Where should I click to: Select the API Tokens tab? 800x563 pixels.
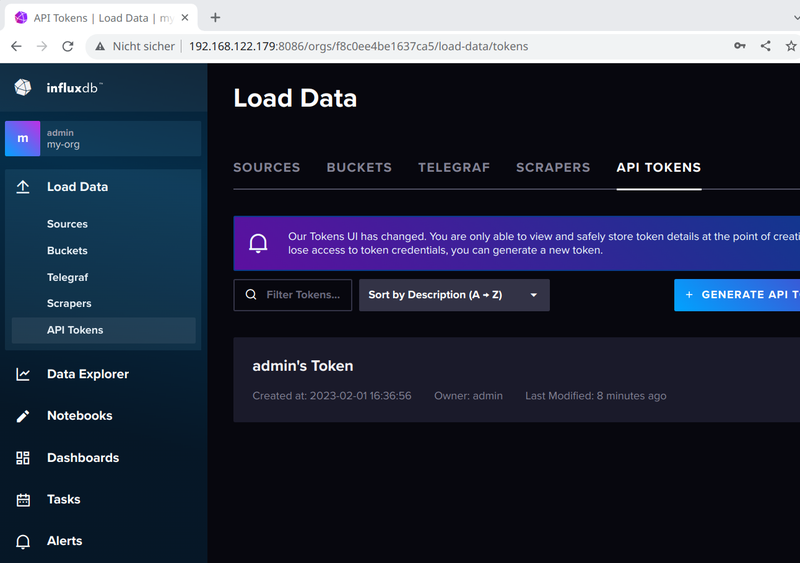(x=659, y=167)
